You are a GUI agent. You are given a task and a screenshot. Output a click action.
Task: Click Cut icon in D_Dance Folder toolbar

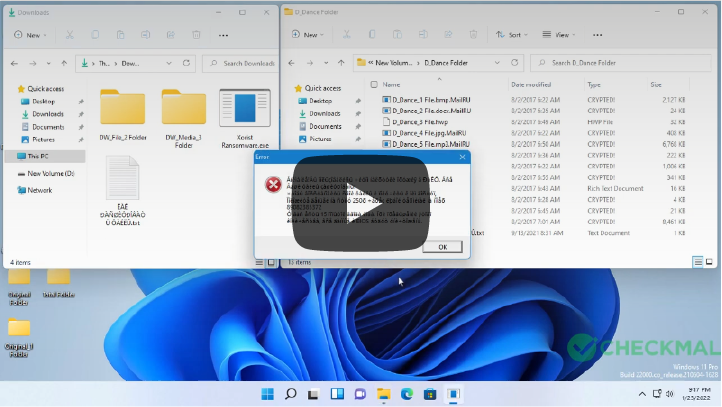click(347, 35)
